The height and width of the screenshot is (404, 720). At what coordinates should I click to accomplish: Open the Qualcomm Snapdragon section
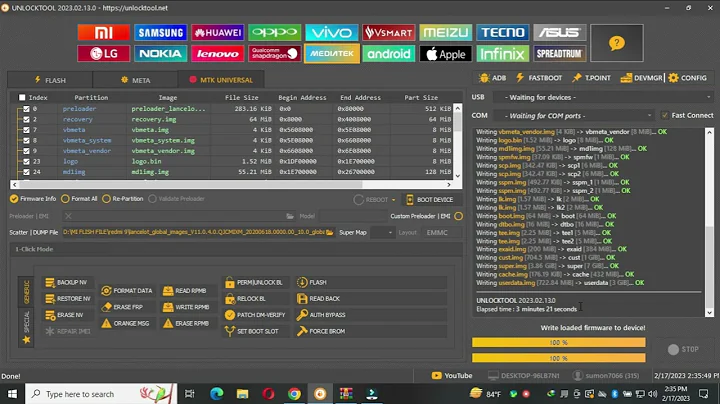coord(275,54)
